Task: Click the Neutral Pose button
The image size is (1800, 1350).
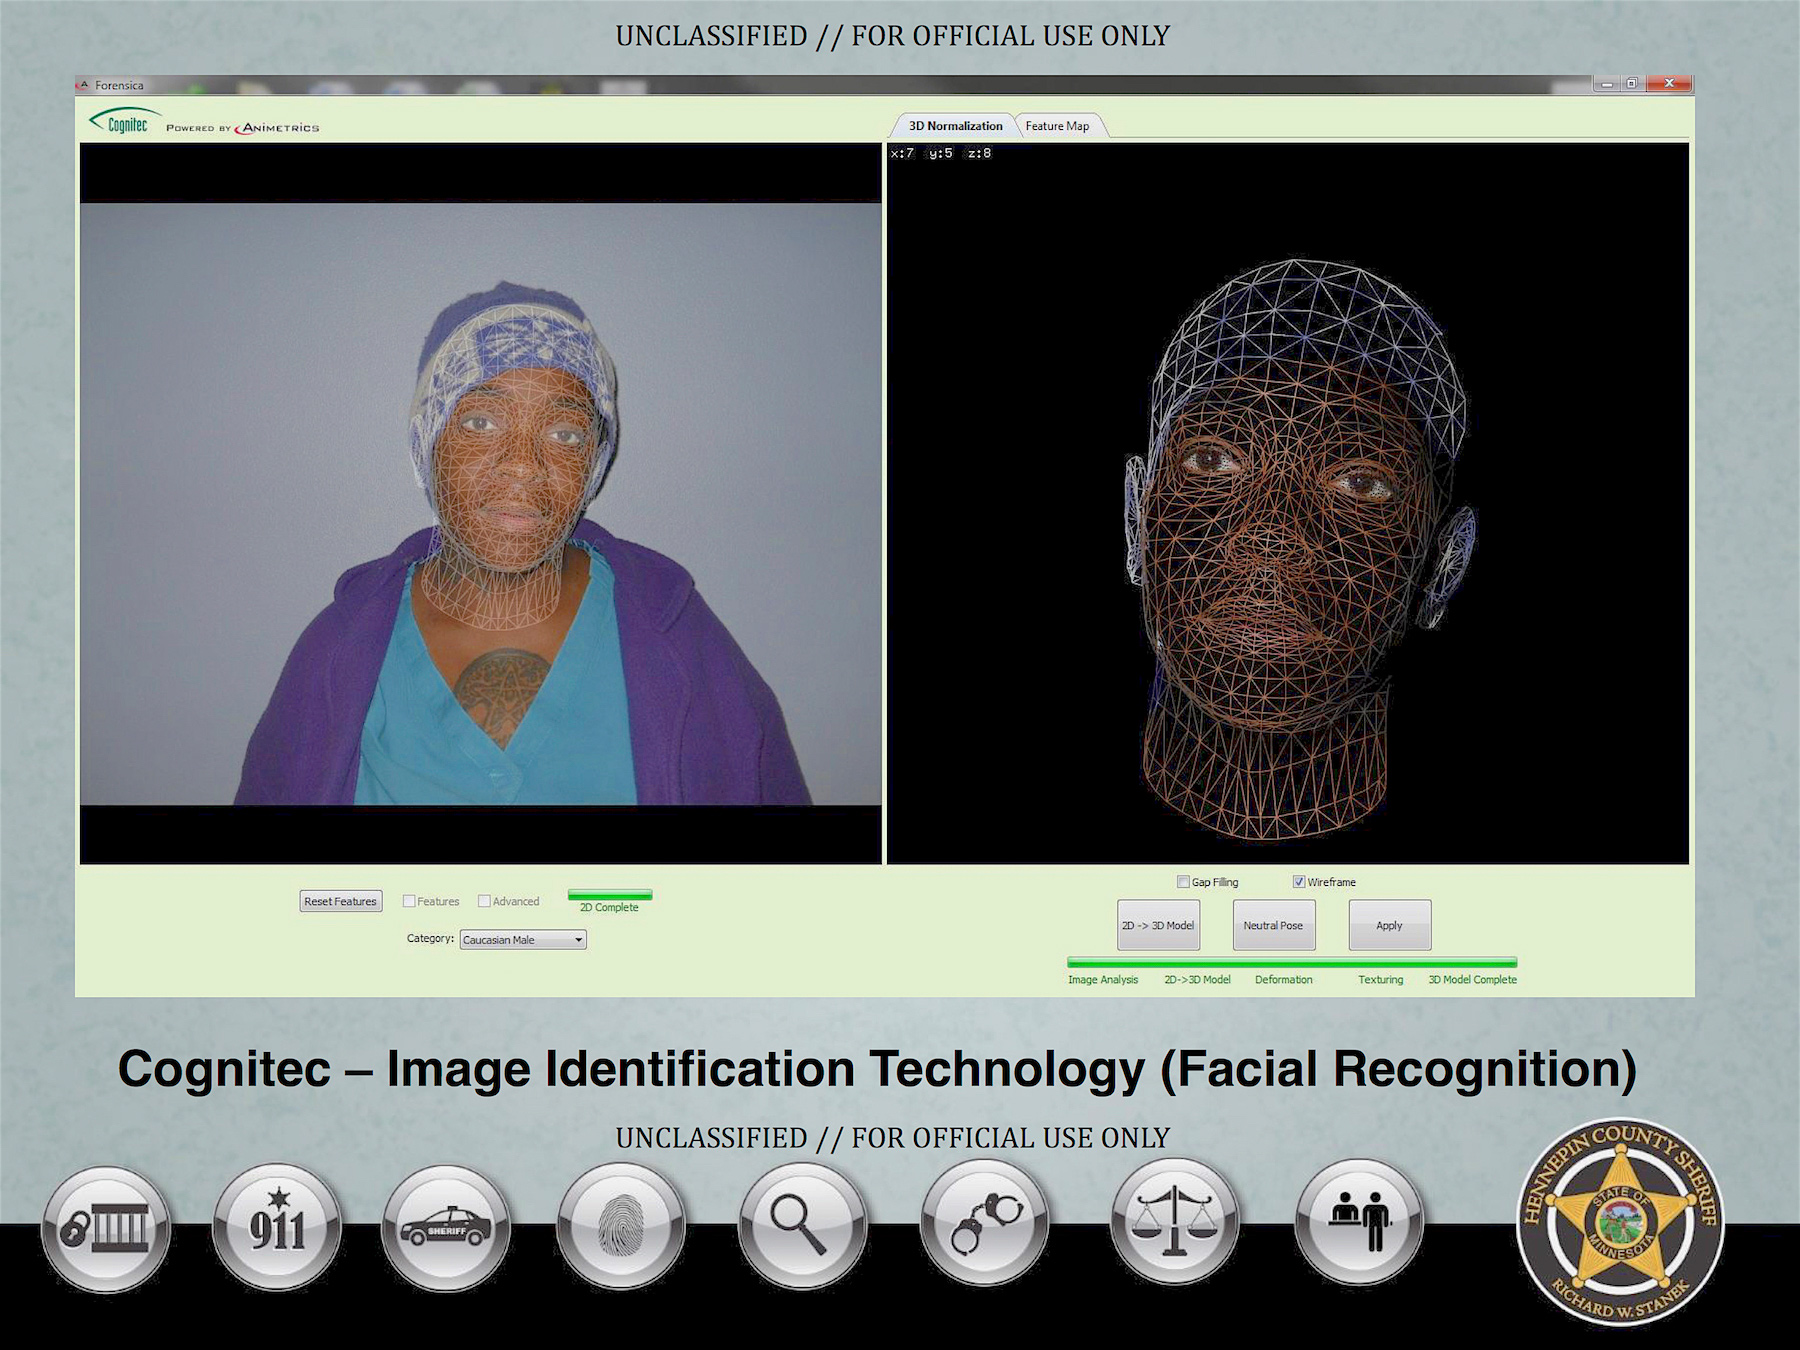Action: [x=1273, y=925]
